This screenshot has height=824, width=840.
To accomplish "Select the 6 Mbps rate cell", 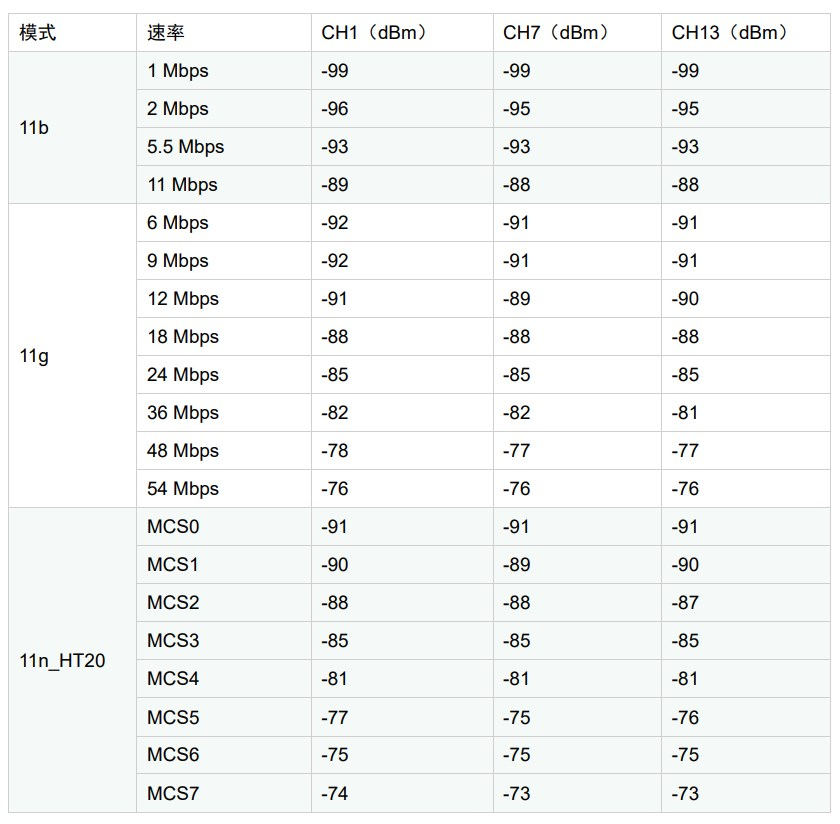I will pos(224,223).
